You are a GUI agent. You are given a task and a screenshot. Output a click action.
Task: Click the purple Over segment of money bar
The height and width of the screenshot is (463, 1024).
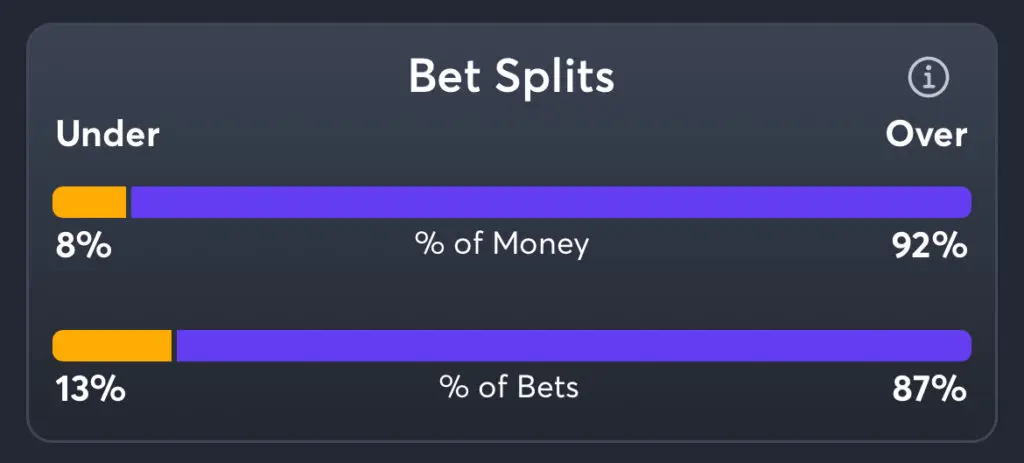click(550, 202)
